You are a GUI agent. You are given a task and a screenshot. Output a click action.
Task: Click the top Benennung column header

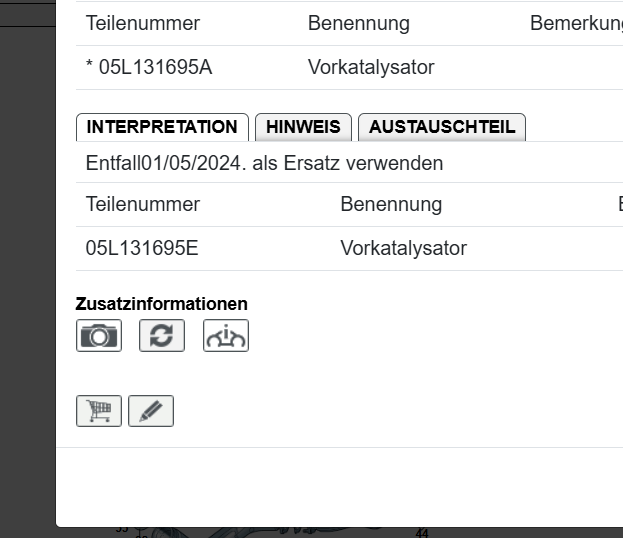pos(358,24)
